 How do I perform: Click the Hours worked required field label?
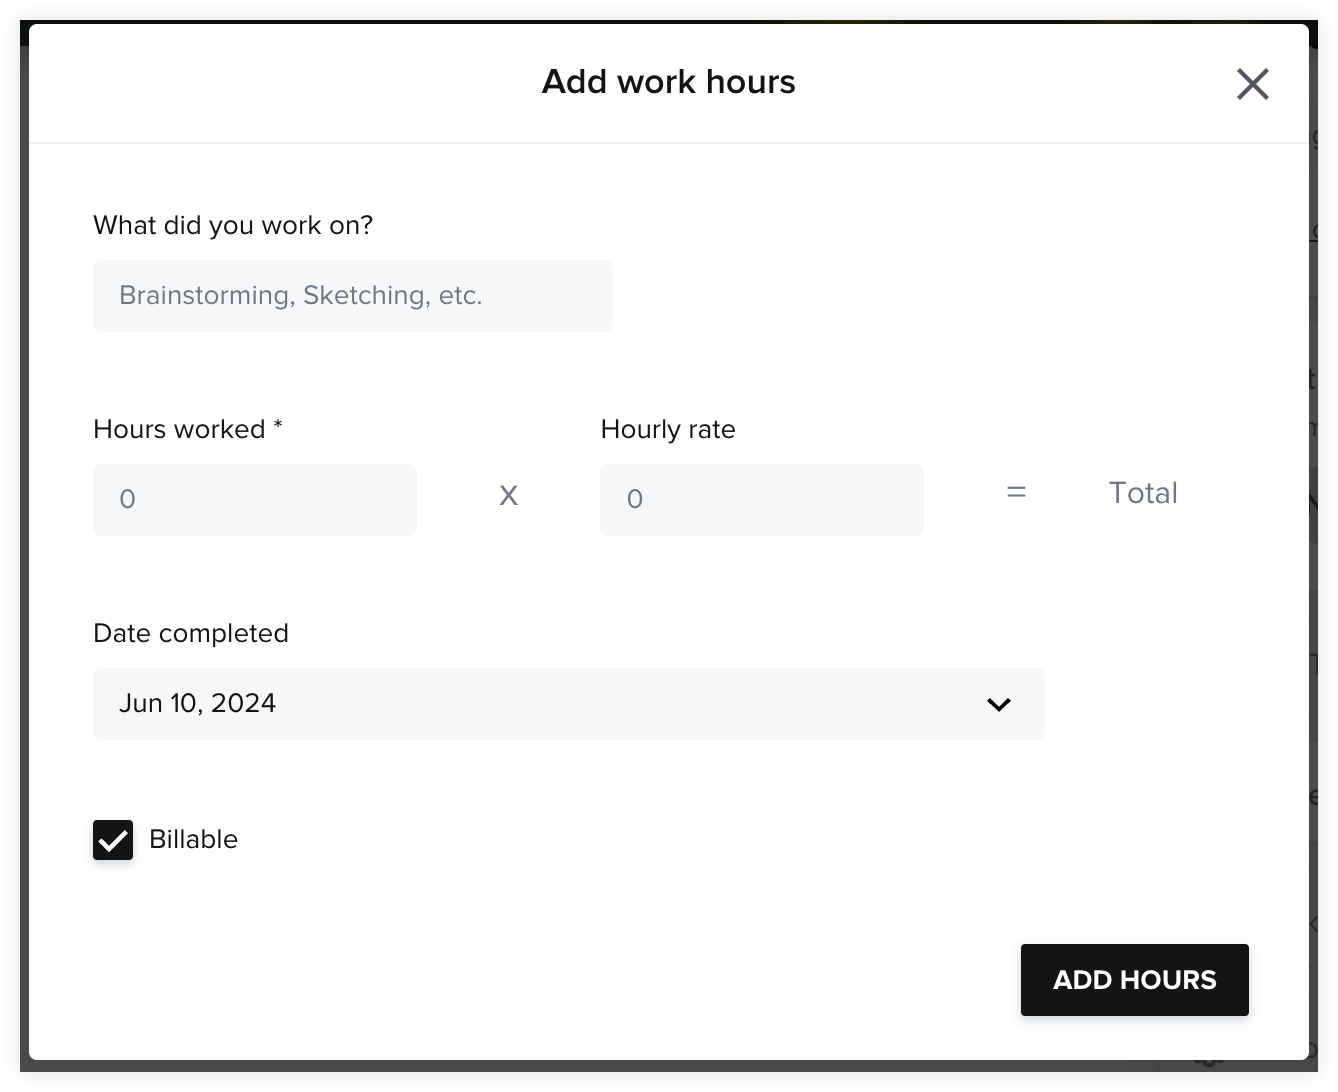point(187,429)
